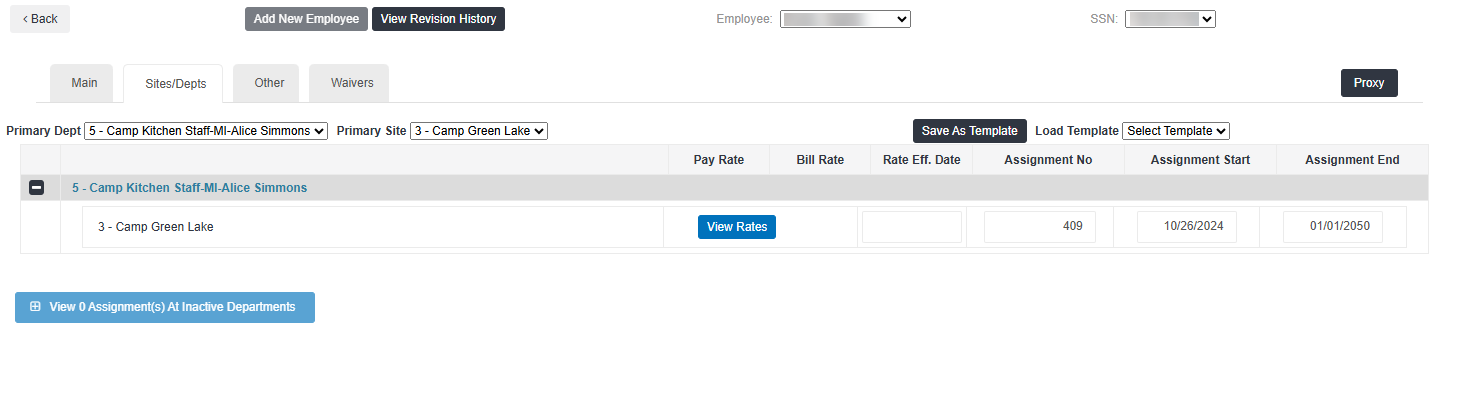Expand the Primary Site dropdown
This screenshot has width=1458, height=407.
479,131
